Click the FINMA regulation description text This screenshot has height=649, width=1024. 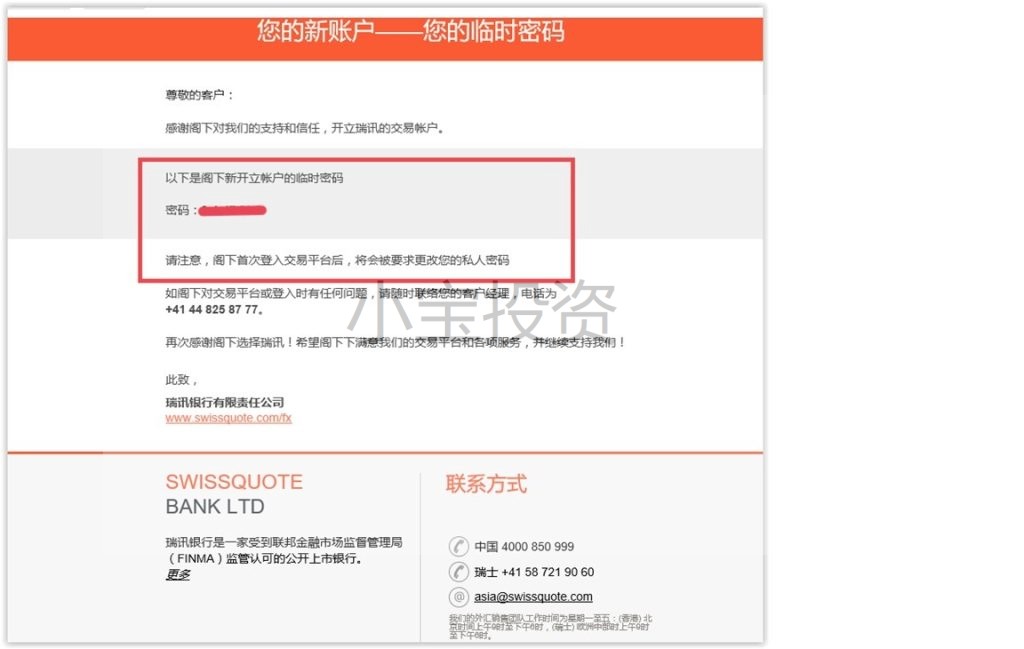(283, 550)
